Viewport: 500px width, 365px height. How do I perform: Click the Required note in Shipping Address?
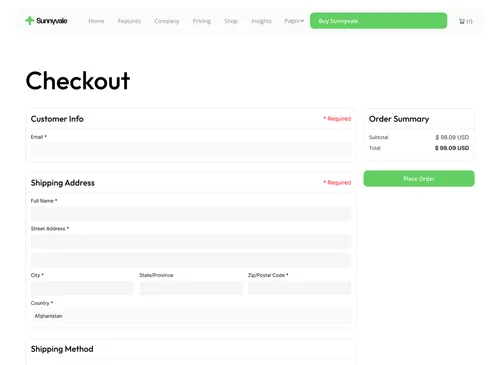point(337,183)
